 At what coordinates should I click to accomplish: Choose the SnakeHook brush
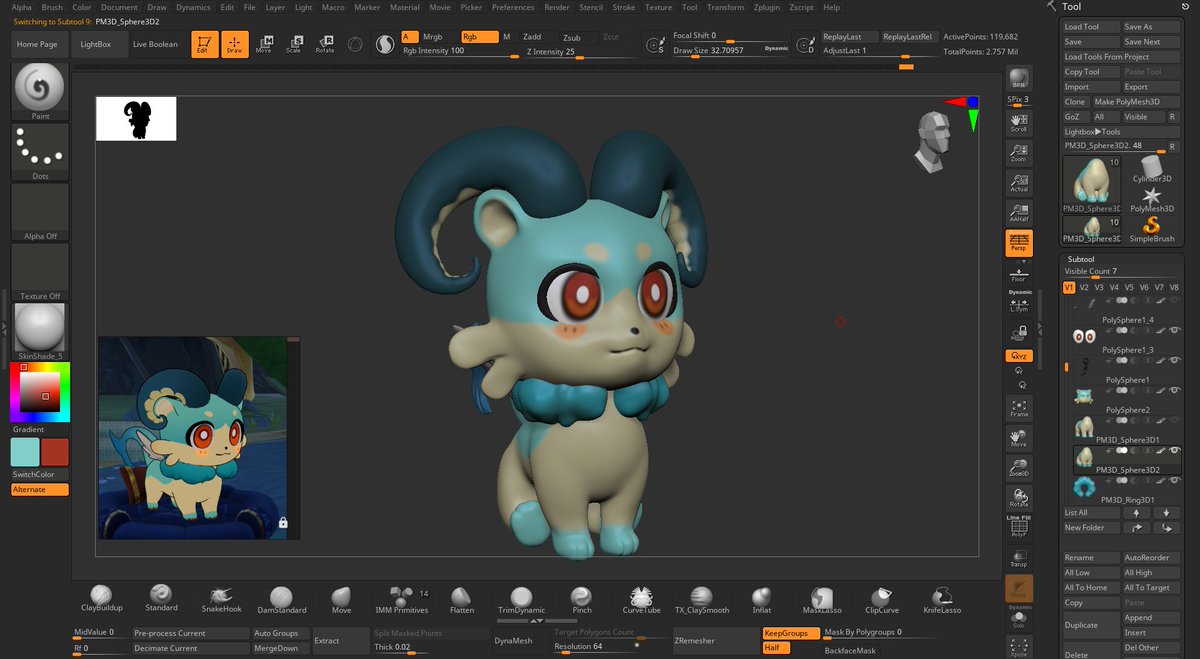tap(221, 599)
